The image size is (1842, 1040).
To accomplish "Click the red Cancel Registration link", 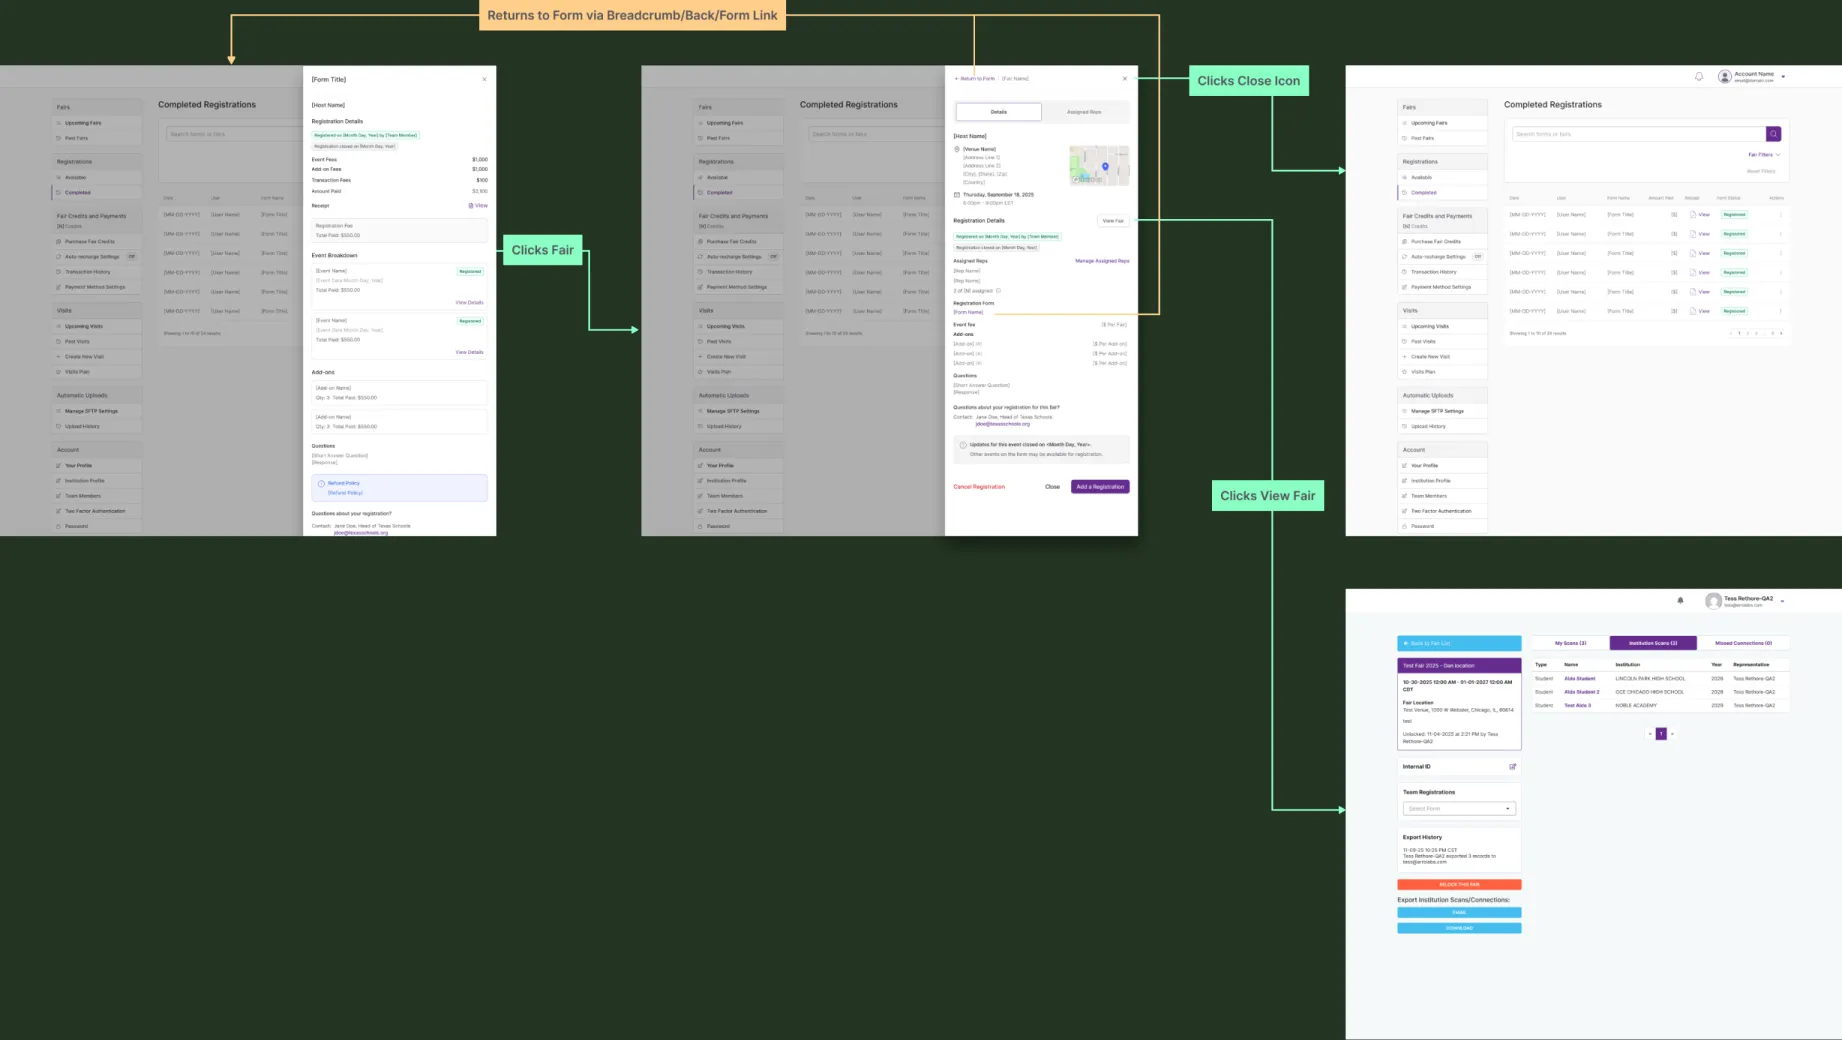I will coord(979,487).
